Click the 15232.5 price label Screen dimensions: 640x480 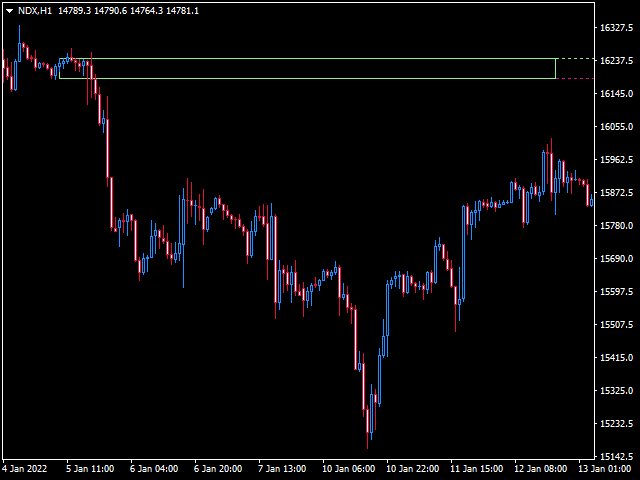click(x=616, y=423)
